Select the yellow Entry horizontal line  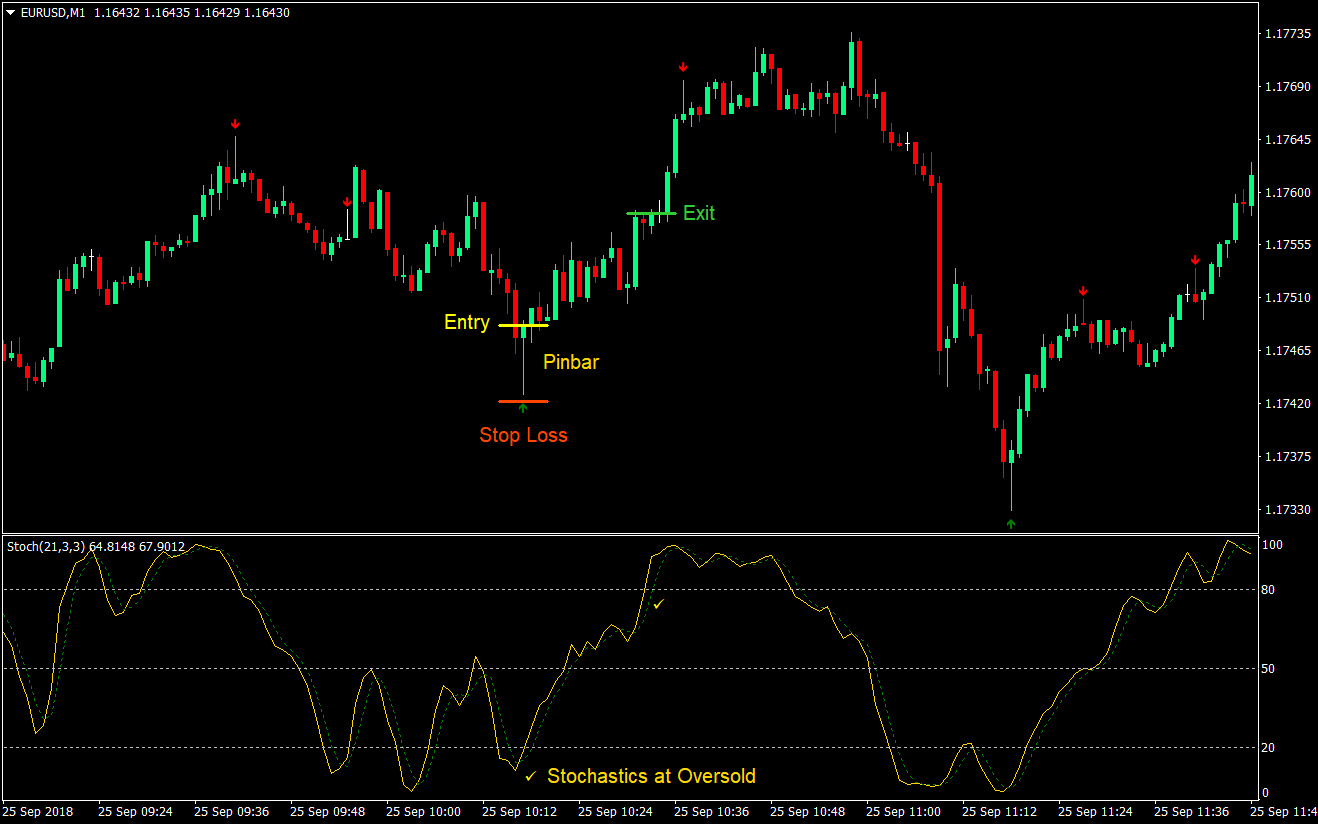(523, 325)
